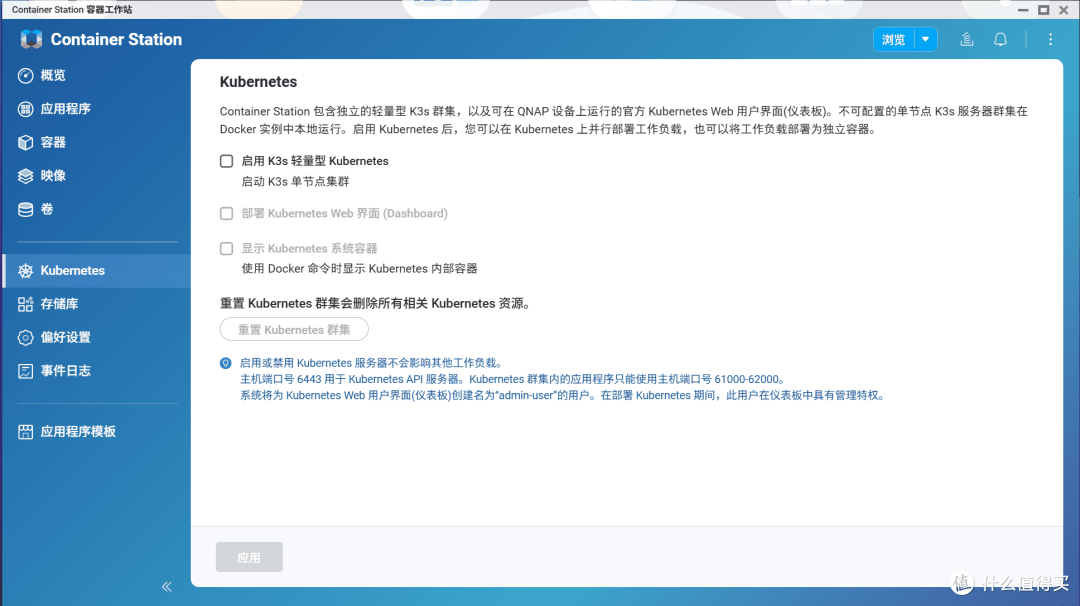This screenshot has height=606, width=1080.
Task: Expand the 浏览 dropdown arrow
Action: point(926,39)
